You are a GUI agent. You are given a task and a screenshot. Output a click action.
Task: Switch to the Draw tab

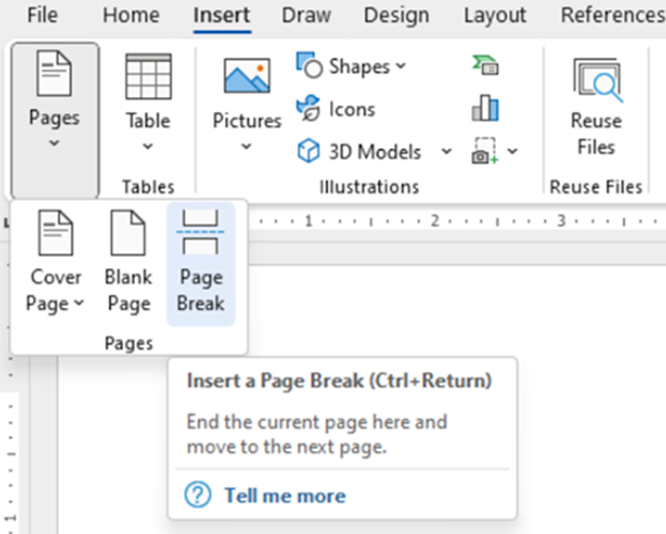306,15
